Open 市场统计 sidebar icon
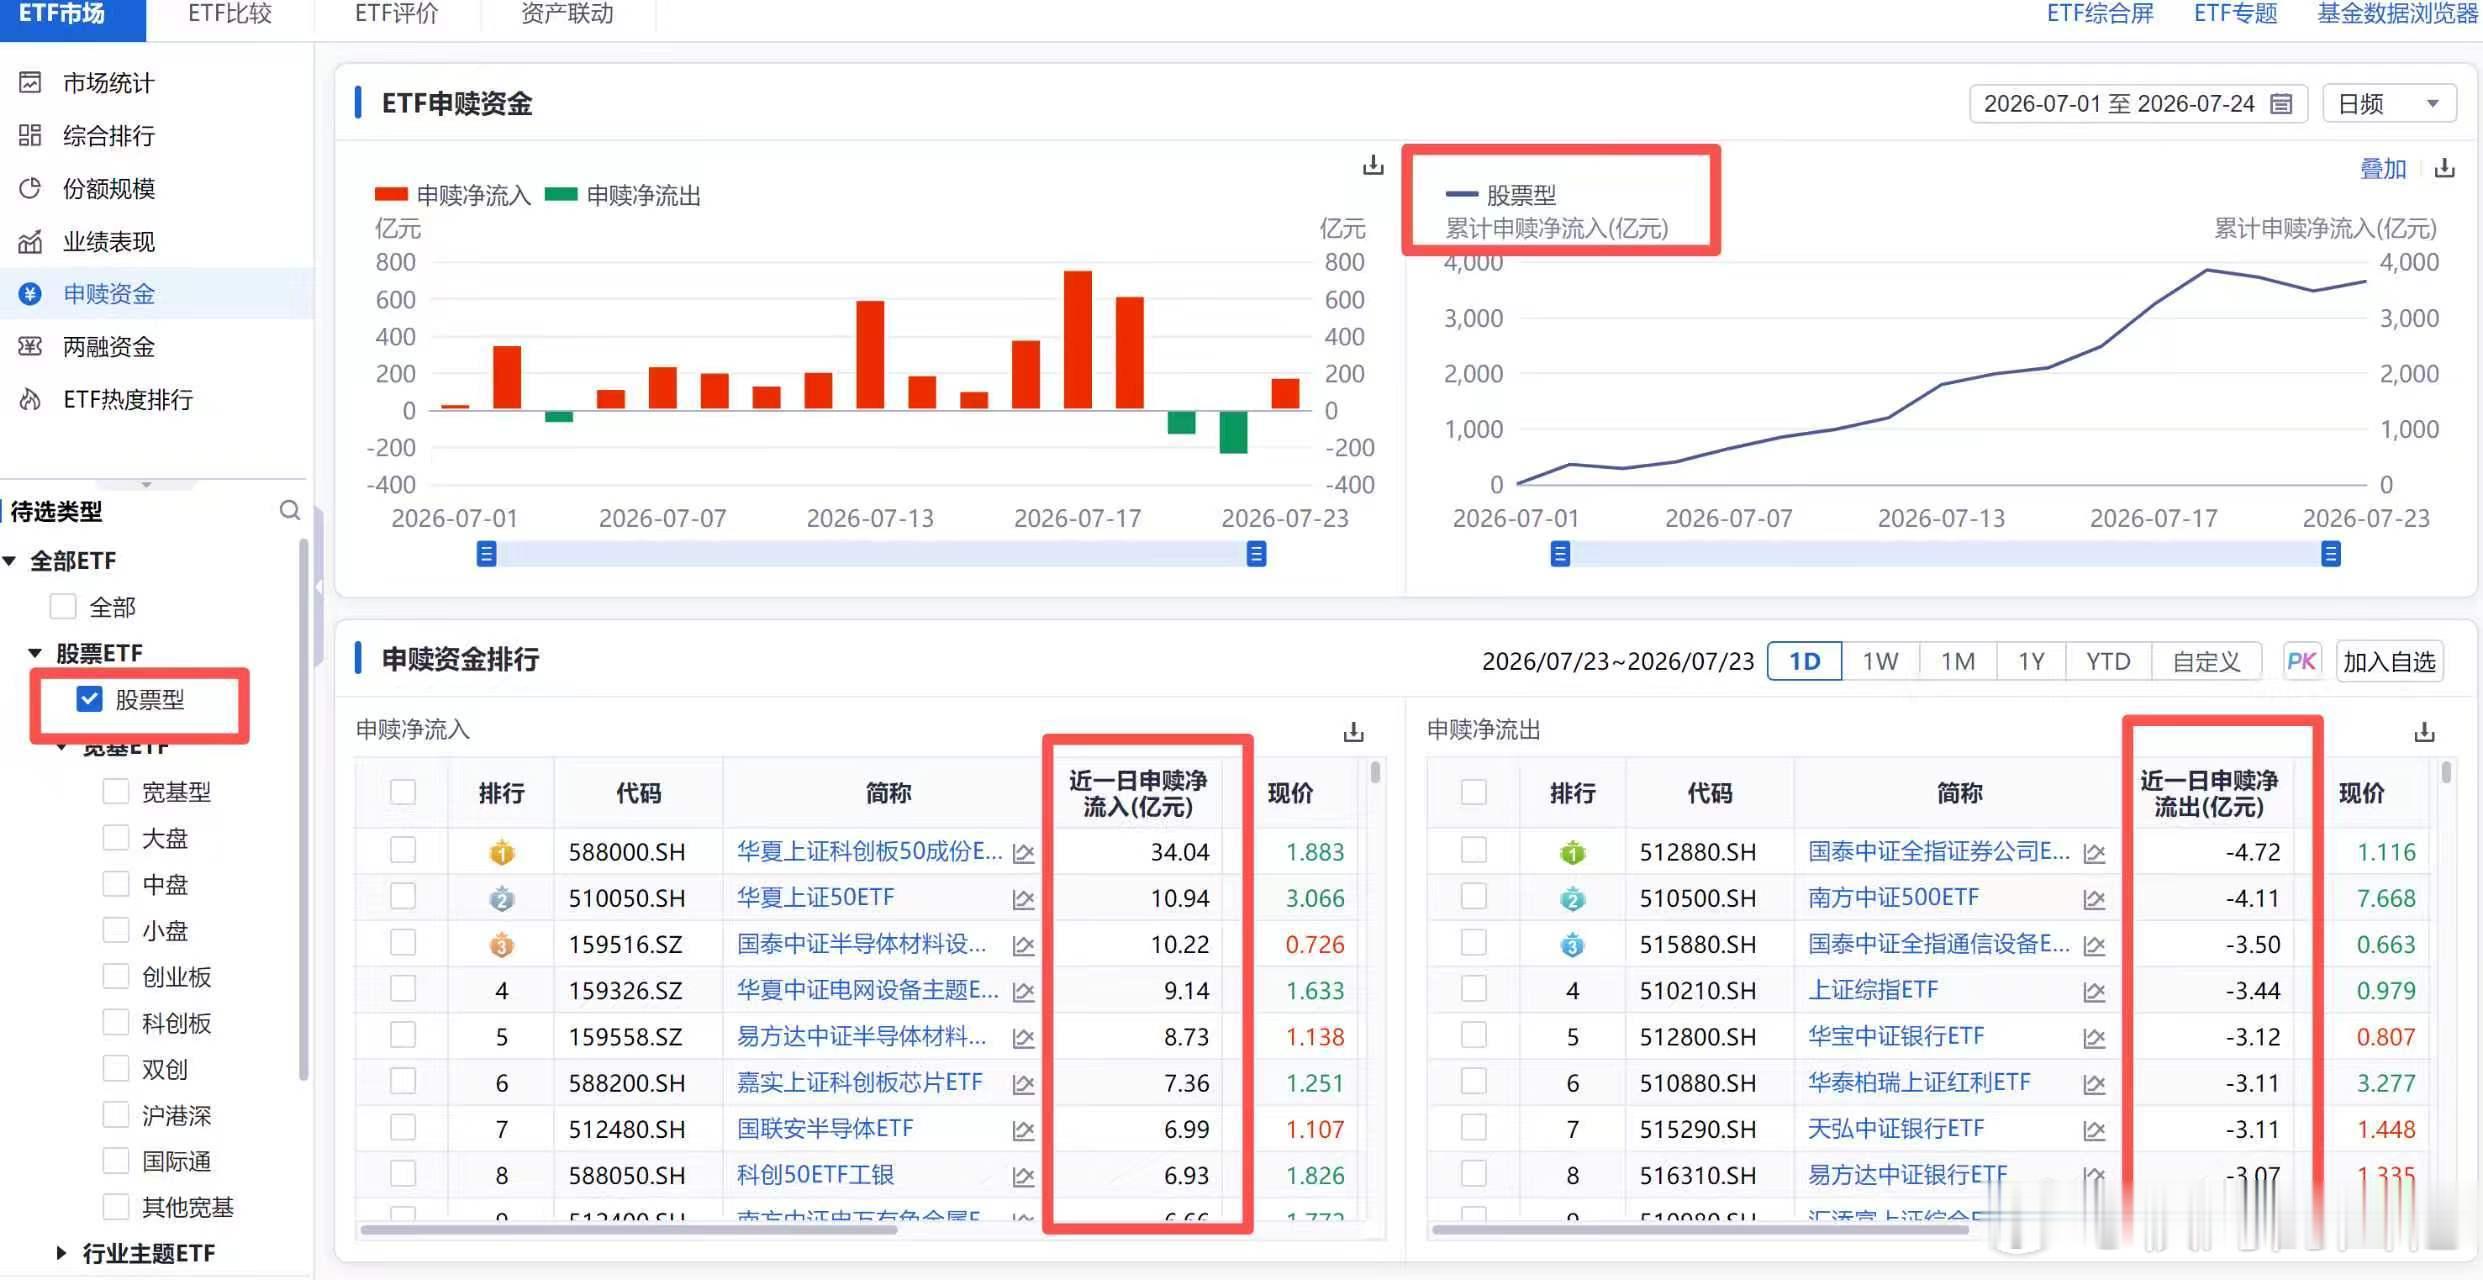The width and height of the screenshot is (2483, 1280). click(x=30, y=82)
